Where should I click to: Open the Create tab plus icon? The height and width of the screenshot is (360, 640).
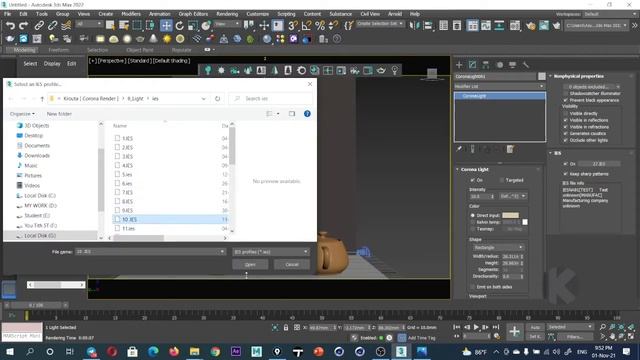[x=459, y=64]
